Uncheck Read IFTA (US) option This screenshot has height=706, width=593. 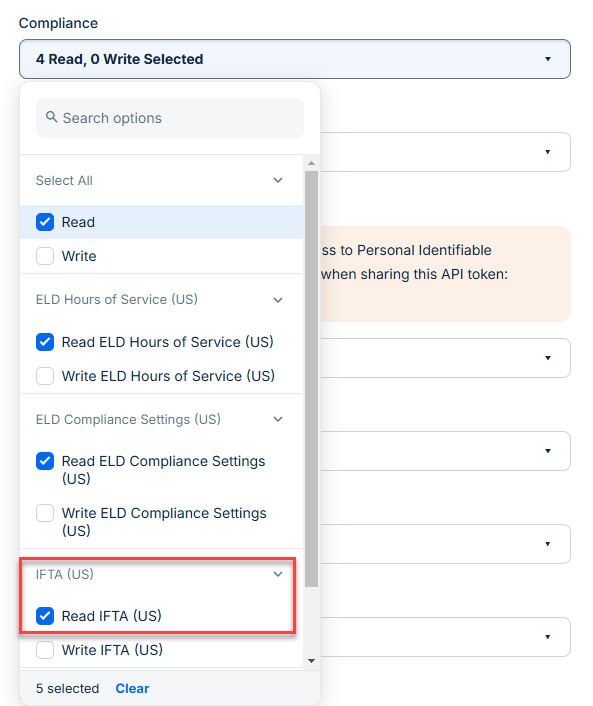point(45,616)
